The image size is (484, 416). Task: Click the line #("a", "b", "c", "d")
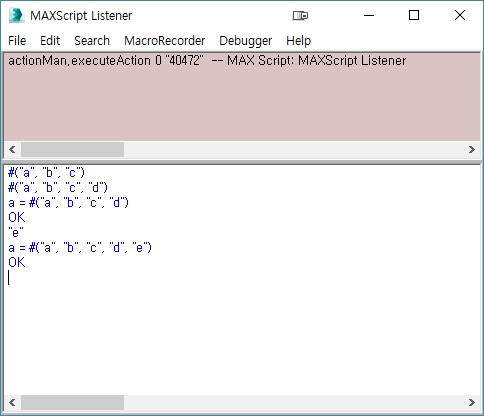pyautogui.click(x=58, y=188)
